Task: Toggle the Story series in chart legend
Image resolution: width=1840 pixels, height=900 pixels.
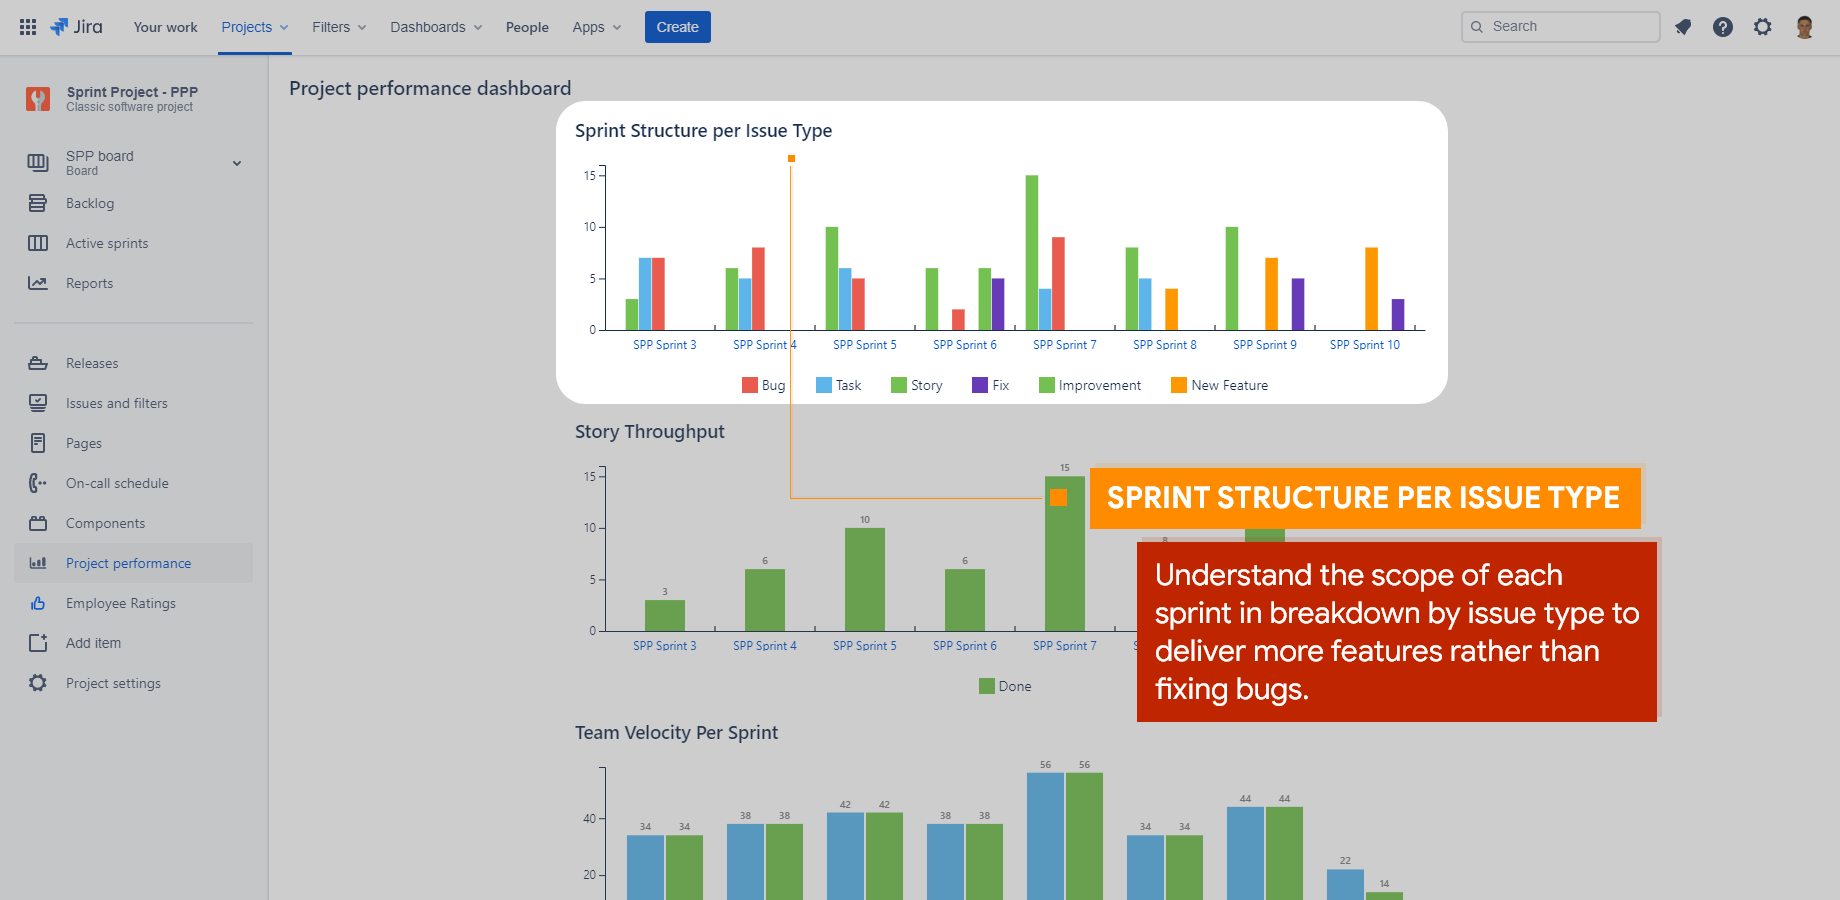Action: click(x=917, y=385)
